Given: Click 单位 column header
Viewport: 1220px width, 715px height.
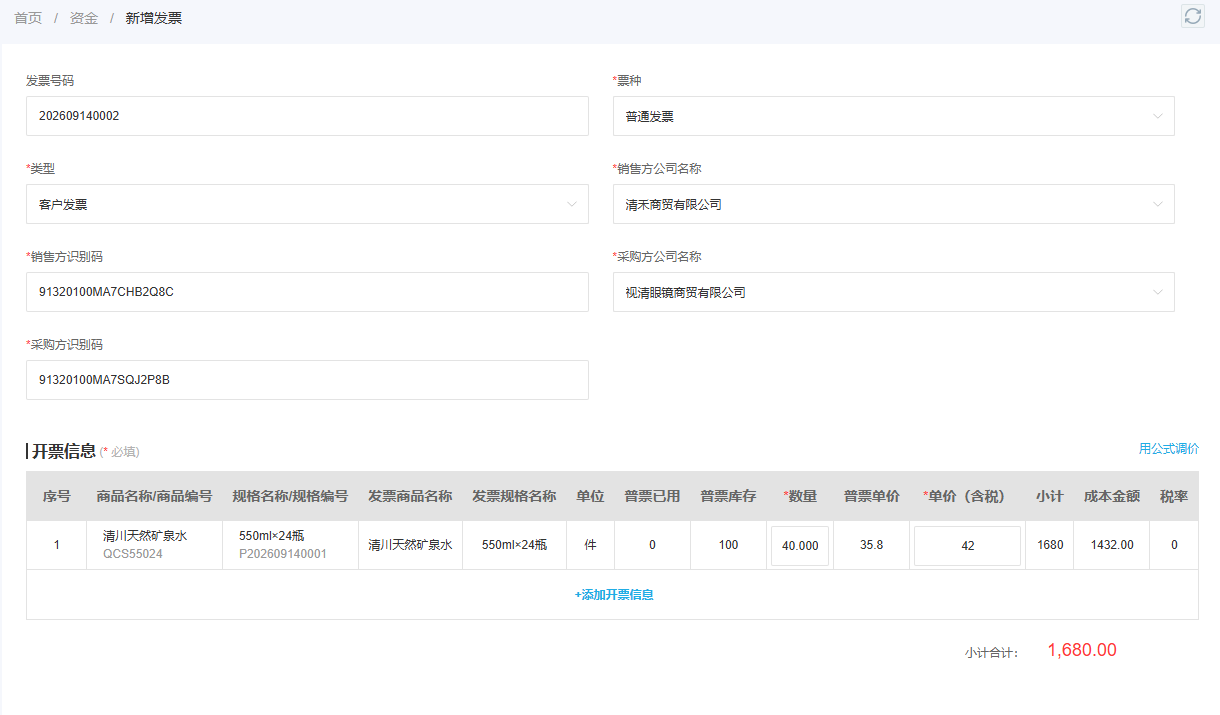Looking at the screenshot, I should click(x=590, y=496).
